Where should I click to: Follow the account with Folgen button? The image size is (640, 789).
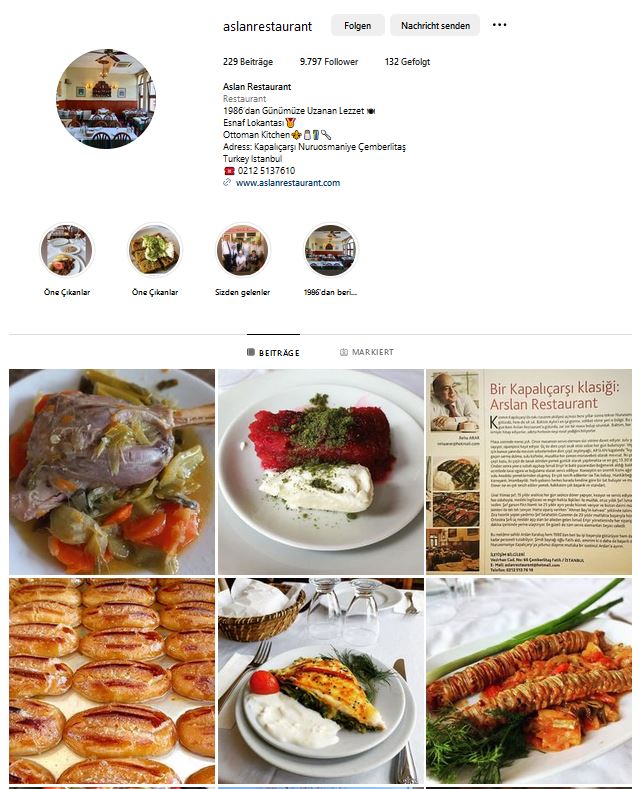358,25
